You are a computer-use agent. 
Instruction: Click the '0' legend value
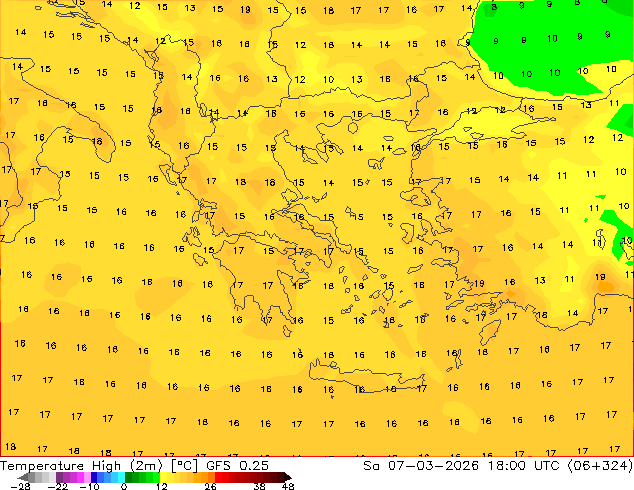[124, 486]
